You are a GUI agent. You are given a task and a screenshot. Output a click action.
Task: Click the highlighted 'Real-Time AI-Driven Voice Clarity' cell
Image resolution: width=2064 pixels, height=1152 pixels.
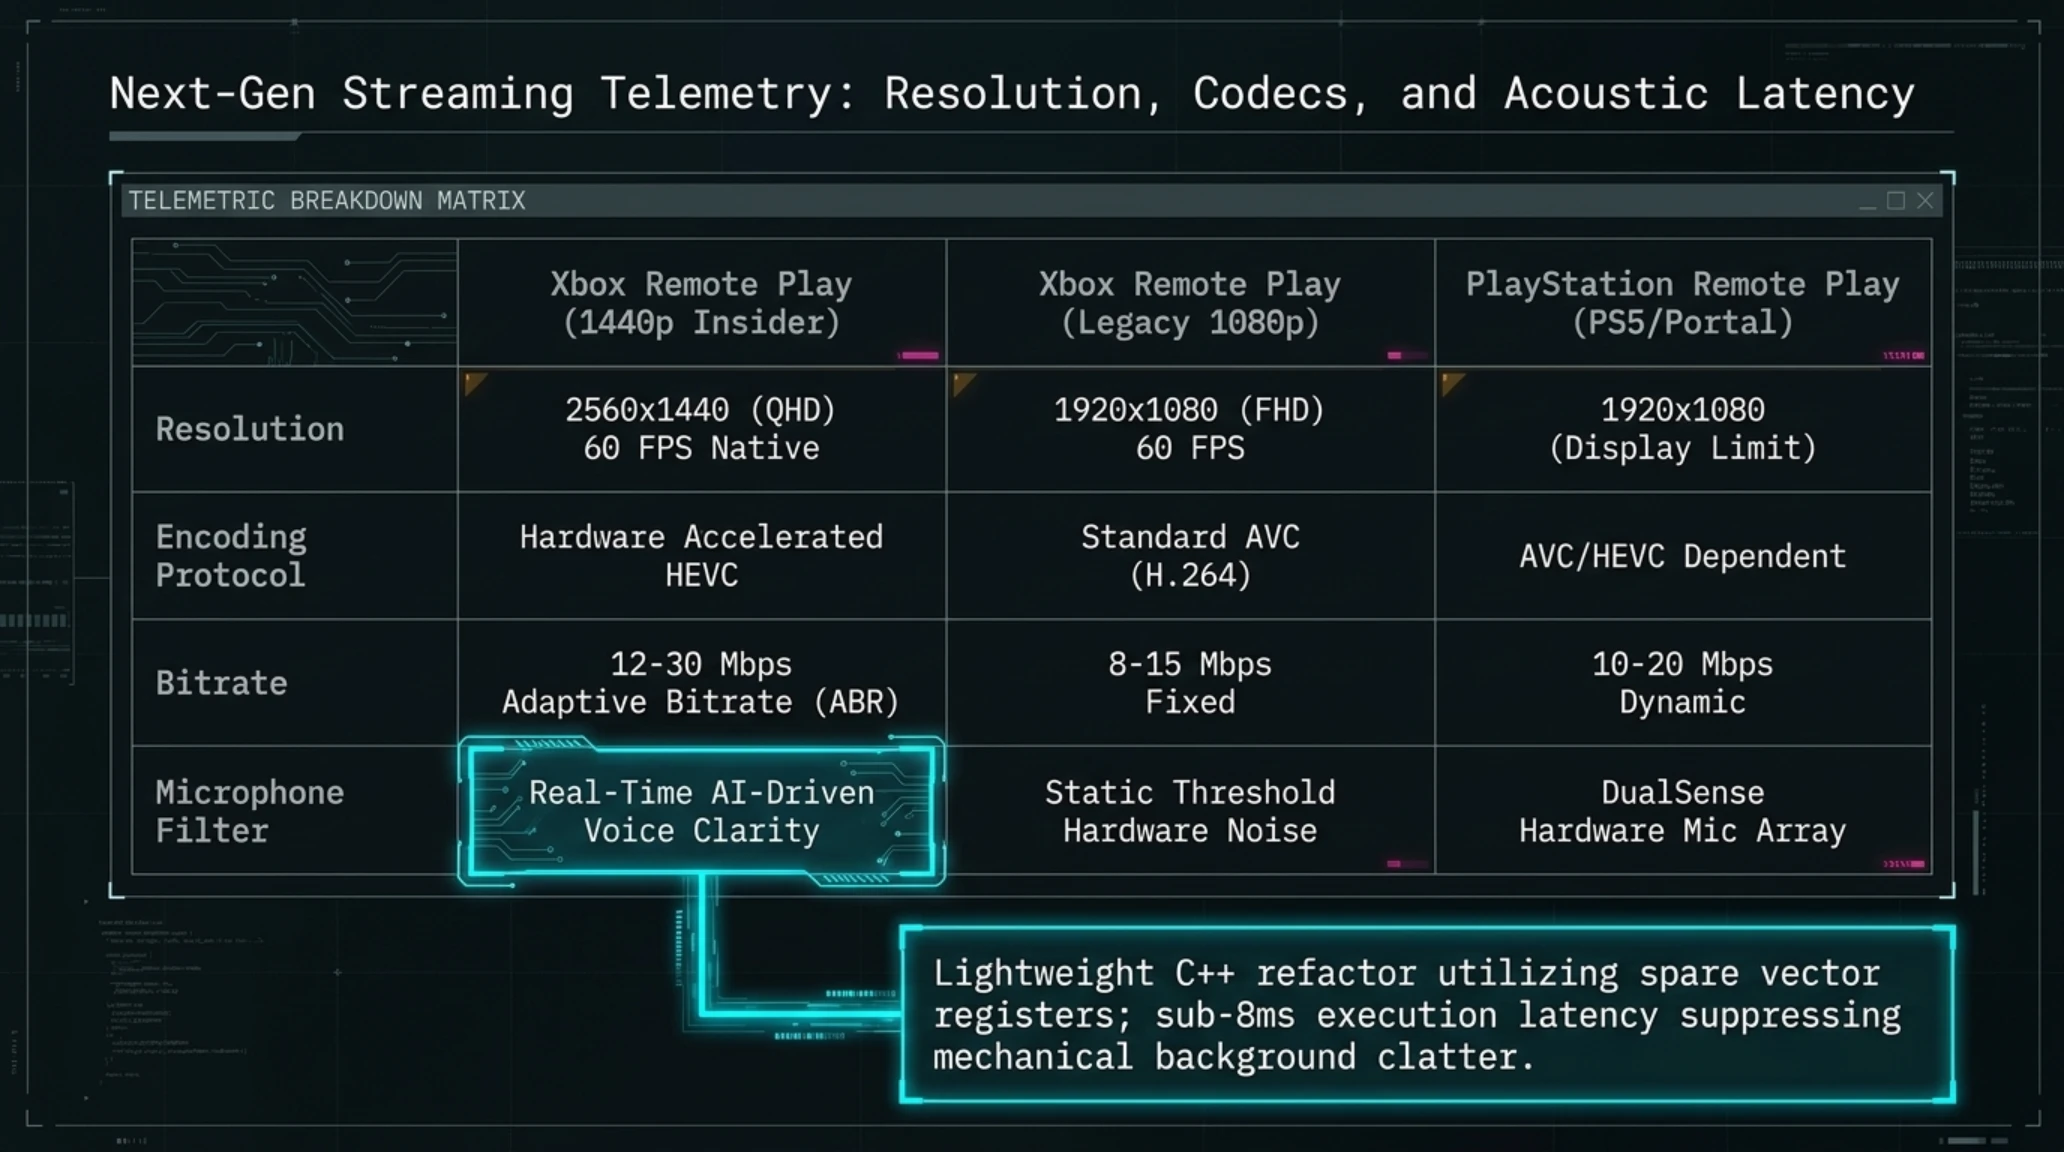[702, 811]
